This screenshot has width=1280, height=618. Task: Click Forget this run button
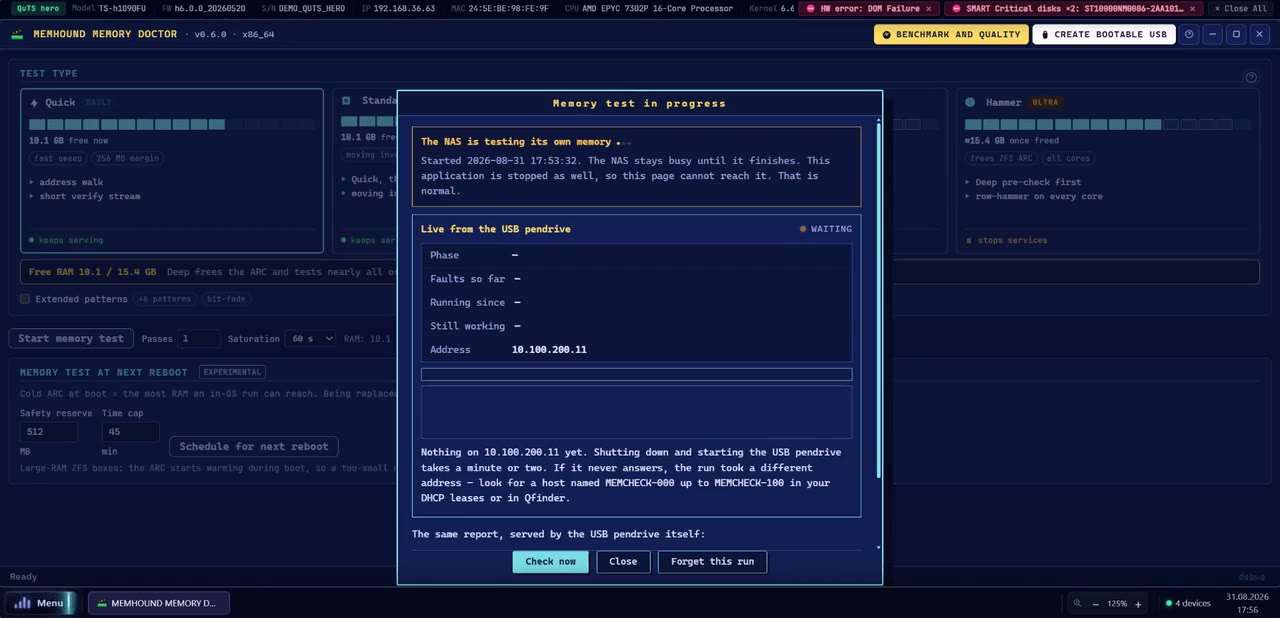click(713, 561)
